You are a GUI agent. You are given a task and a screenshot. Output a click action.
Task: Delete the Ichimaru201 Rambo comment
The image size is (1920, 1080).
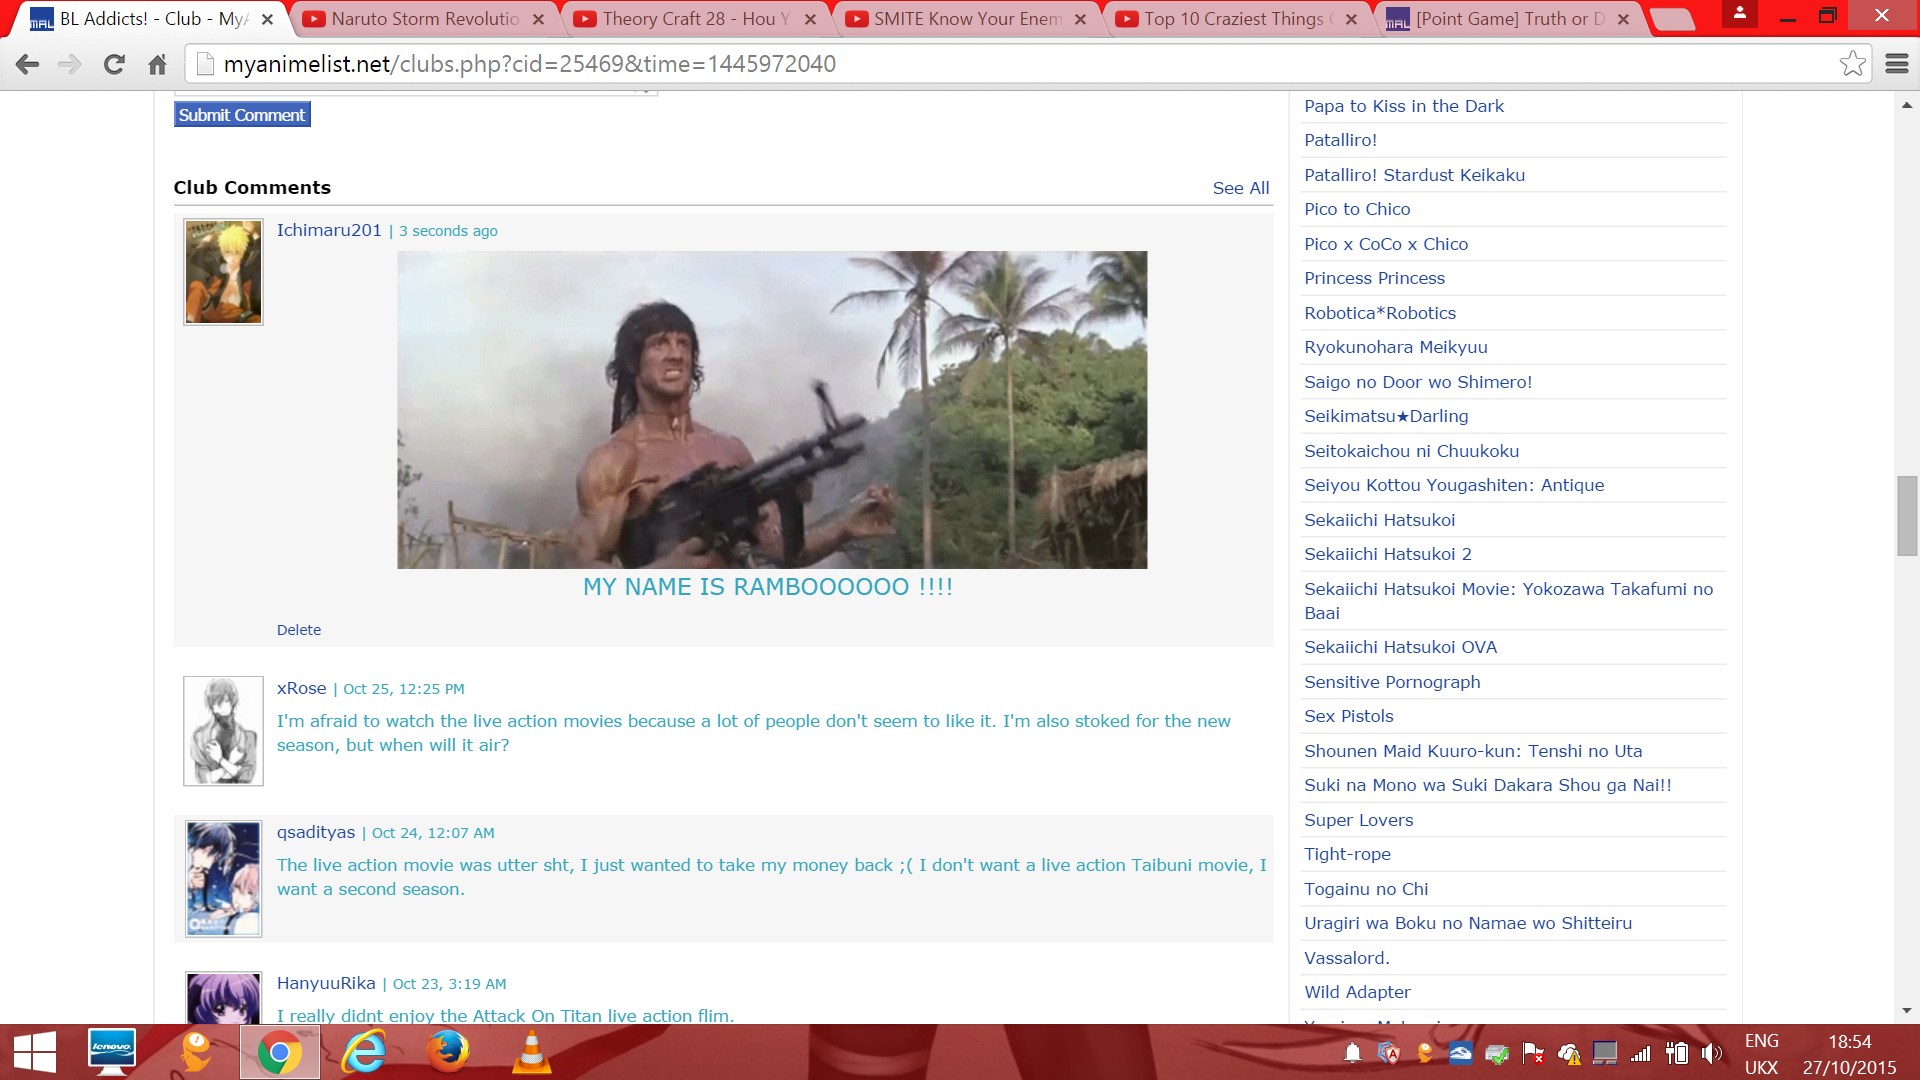pyautogui.click(x=298, y=630)
